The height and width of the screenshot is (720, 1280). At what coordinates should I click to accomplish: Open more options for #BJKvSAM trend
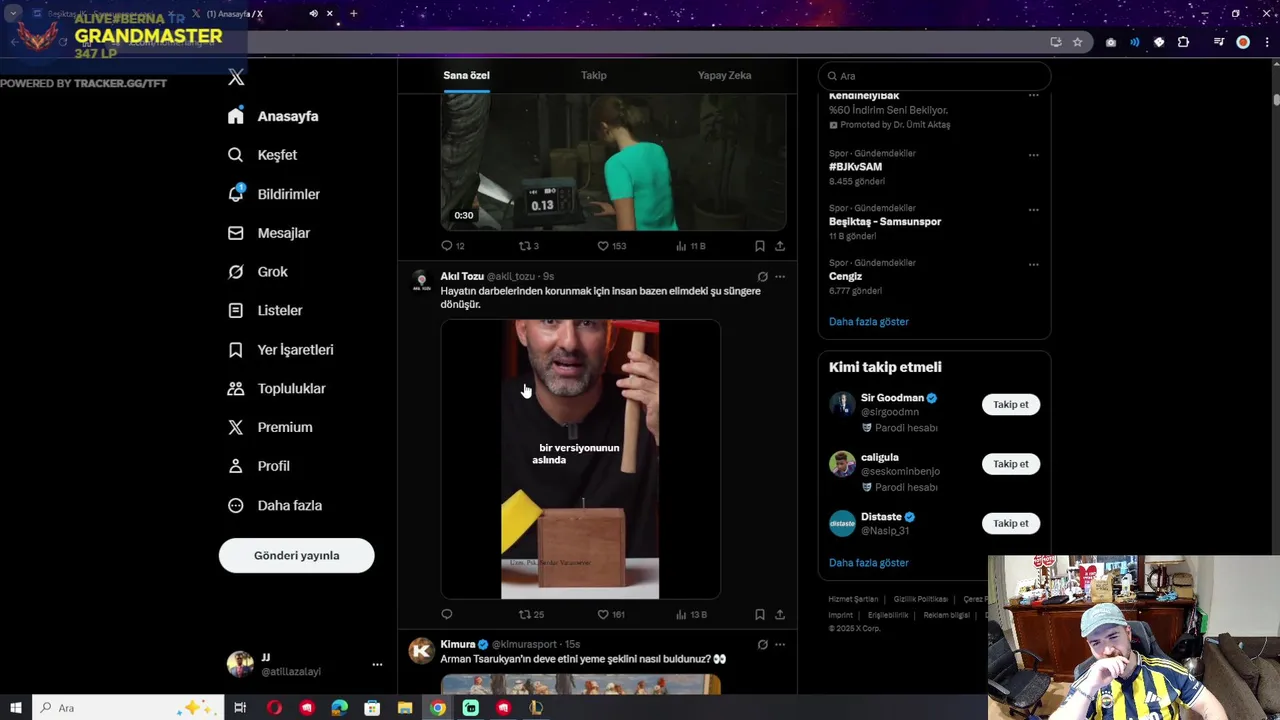click(1033, 155)
